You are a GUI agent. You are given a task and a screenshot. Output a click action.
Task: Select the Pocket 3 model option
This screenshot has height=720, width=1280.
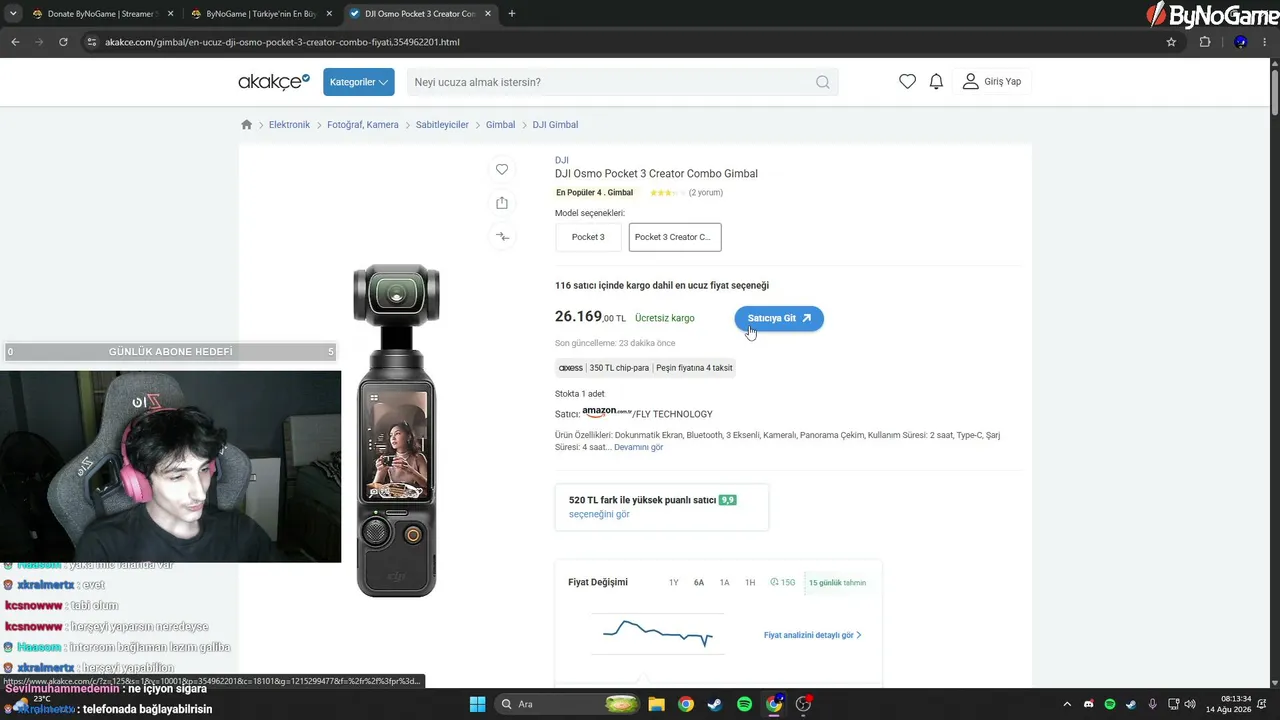tap(588, 237)
